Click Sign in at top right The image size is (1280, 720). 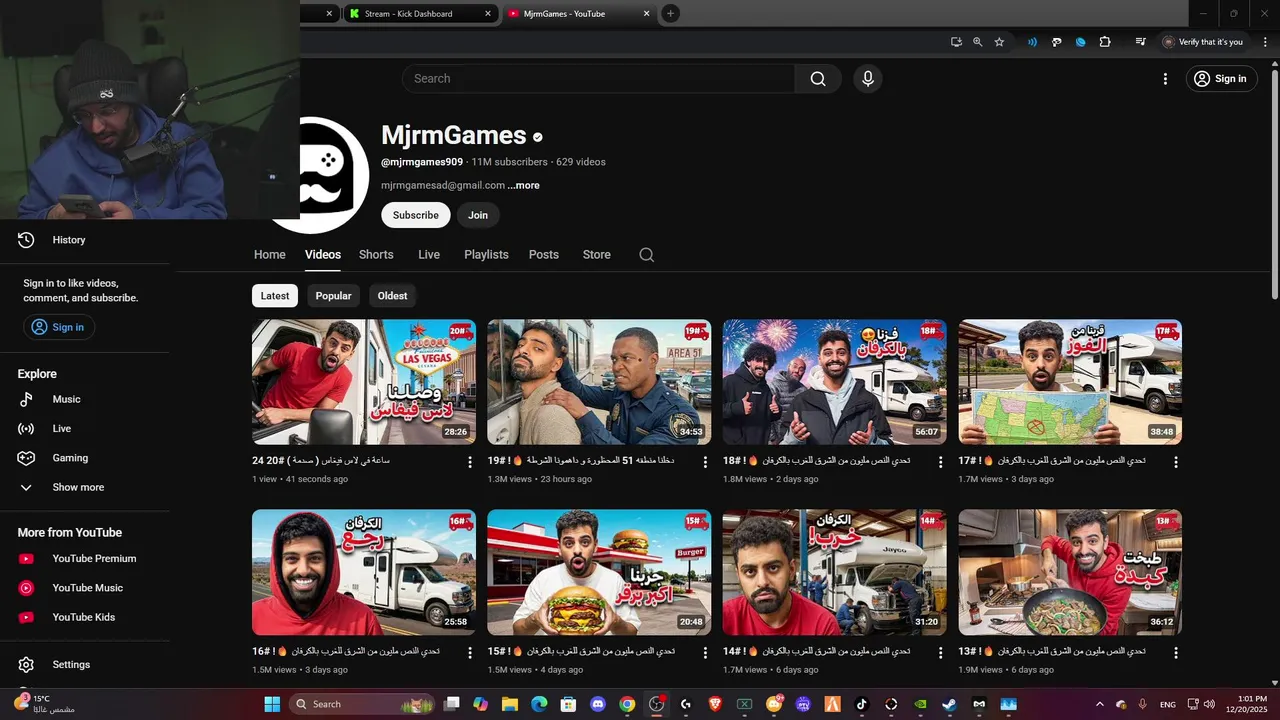point(1221,79)
